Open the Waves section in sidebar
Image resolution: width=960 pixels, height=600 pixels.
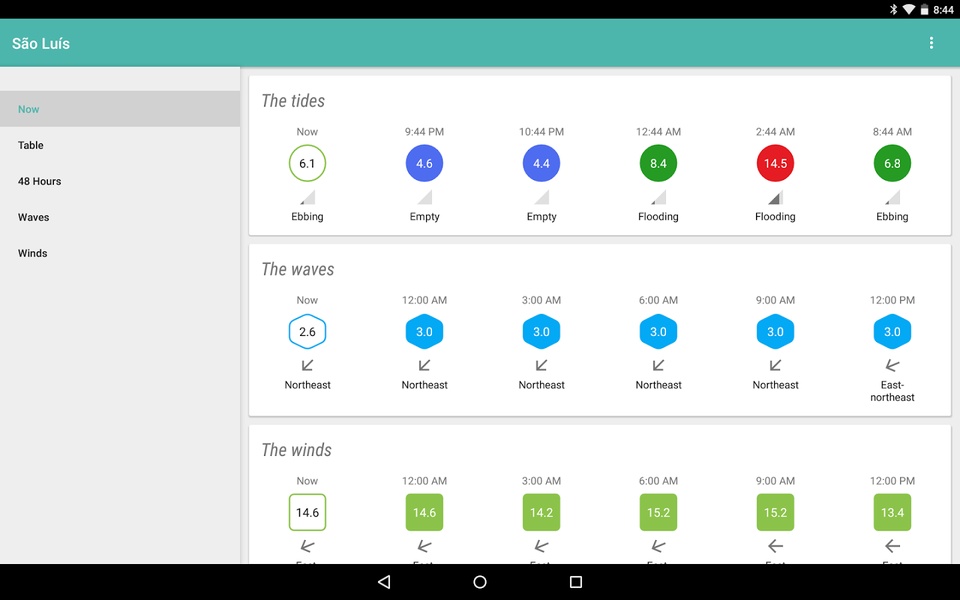pyautogui.click(x=120, y=217)
